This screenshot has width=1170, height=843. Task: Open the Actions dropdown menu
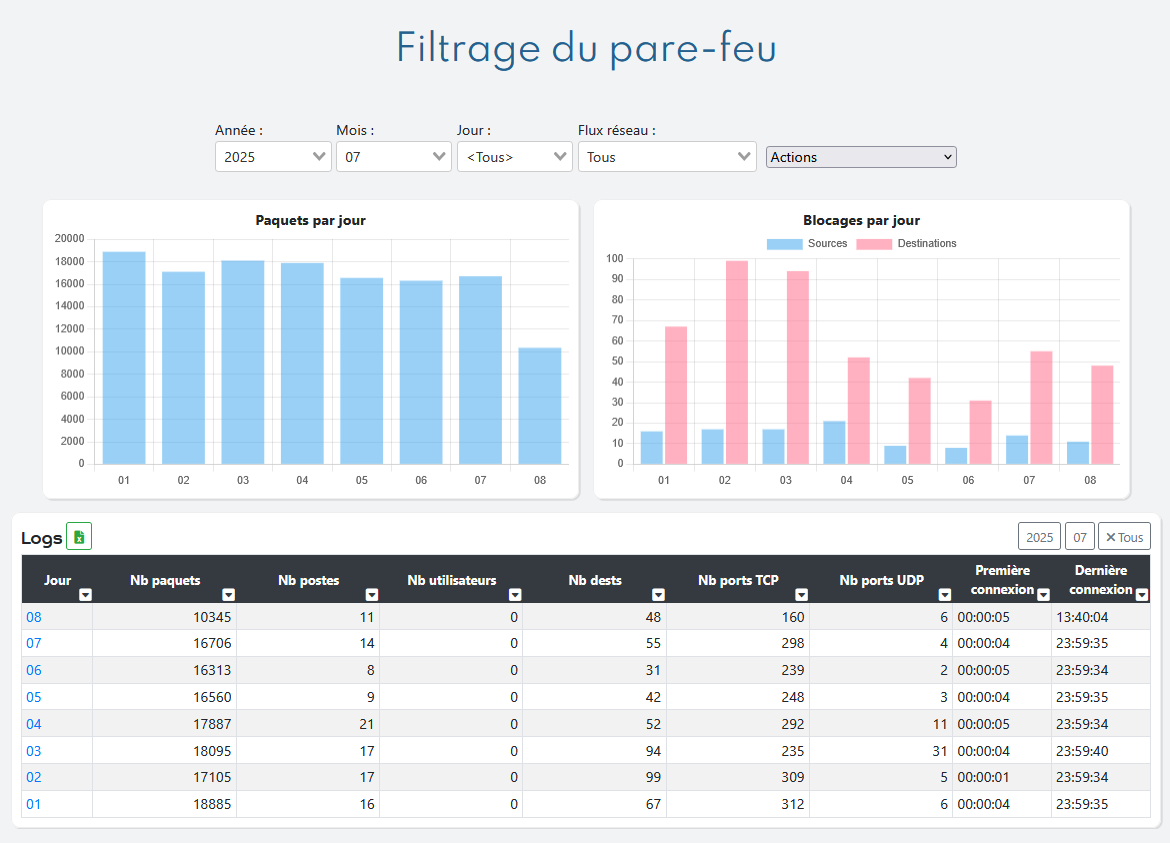click(x=861, y=157)
